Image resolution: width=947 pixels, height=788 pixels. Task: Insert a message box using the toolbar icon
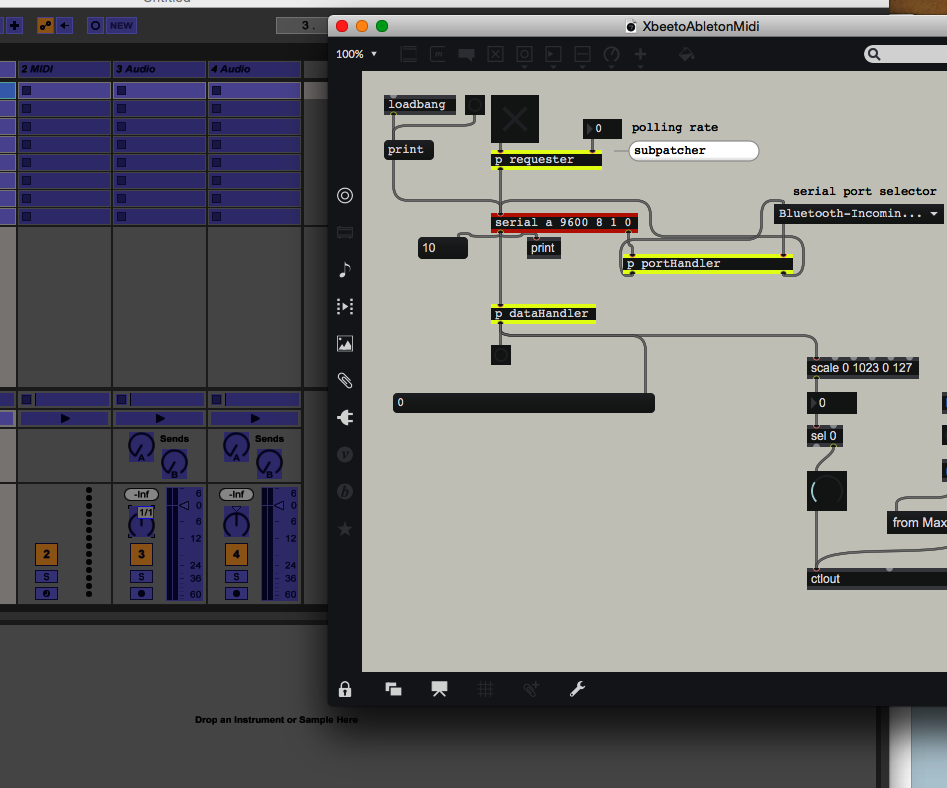[437, 54]
